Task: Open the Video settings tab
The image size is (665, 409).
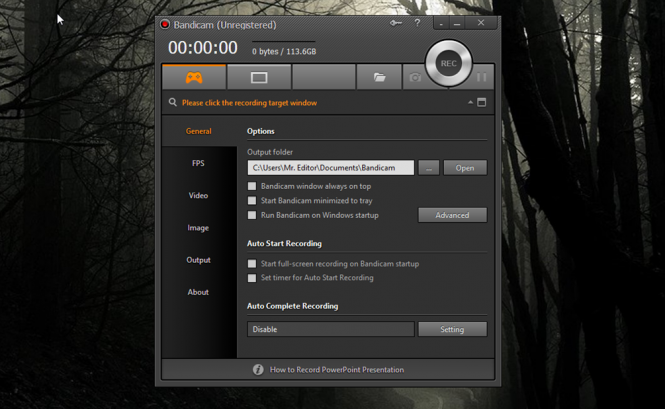Action: click(198, 196)
